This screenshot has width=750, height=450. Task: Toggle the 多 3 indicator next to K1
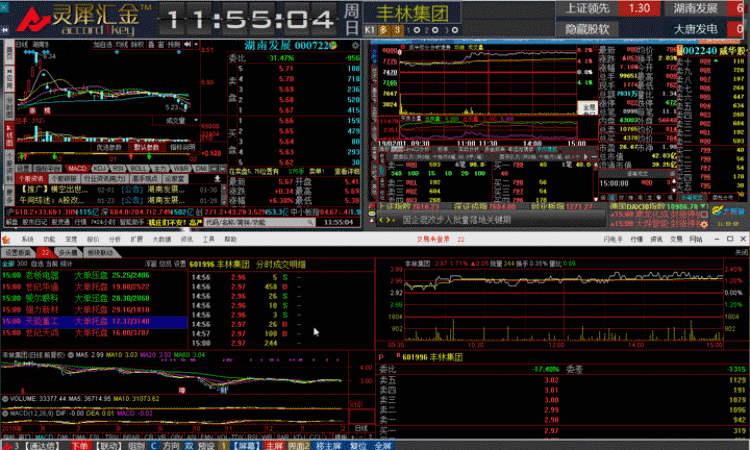(390, 30)
